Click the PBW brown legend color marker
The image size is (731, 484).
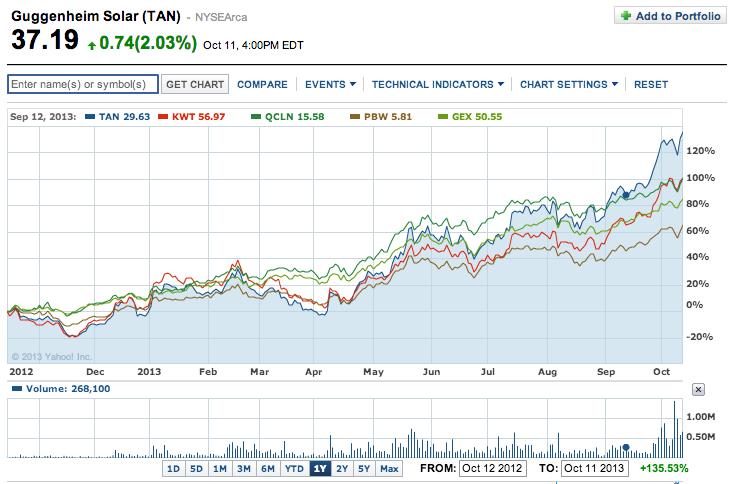[355, 117]
